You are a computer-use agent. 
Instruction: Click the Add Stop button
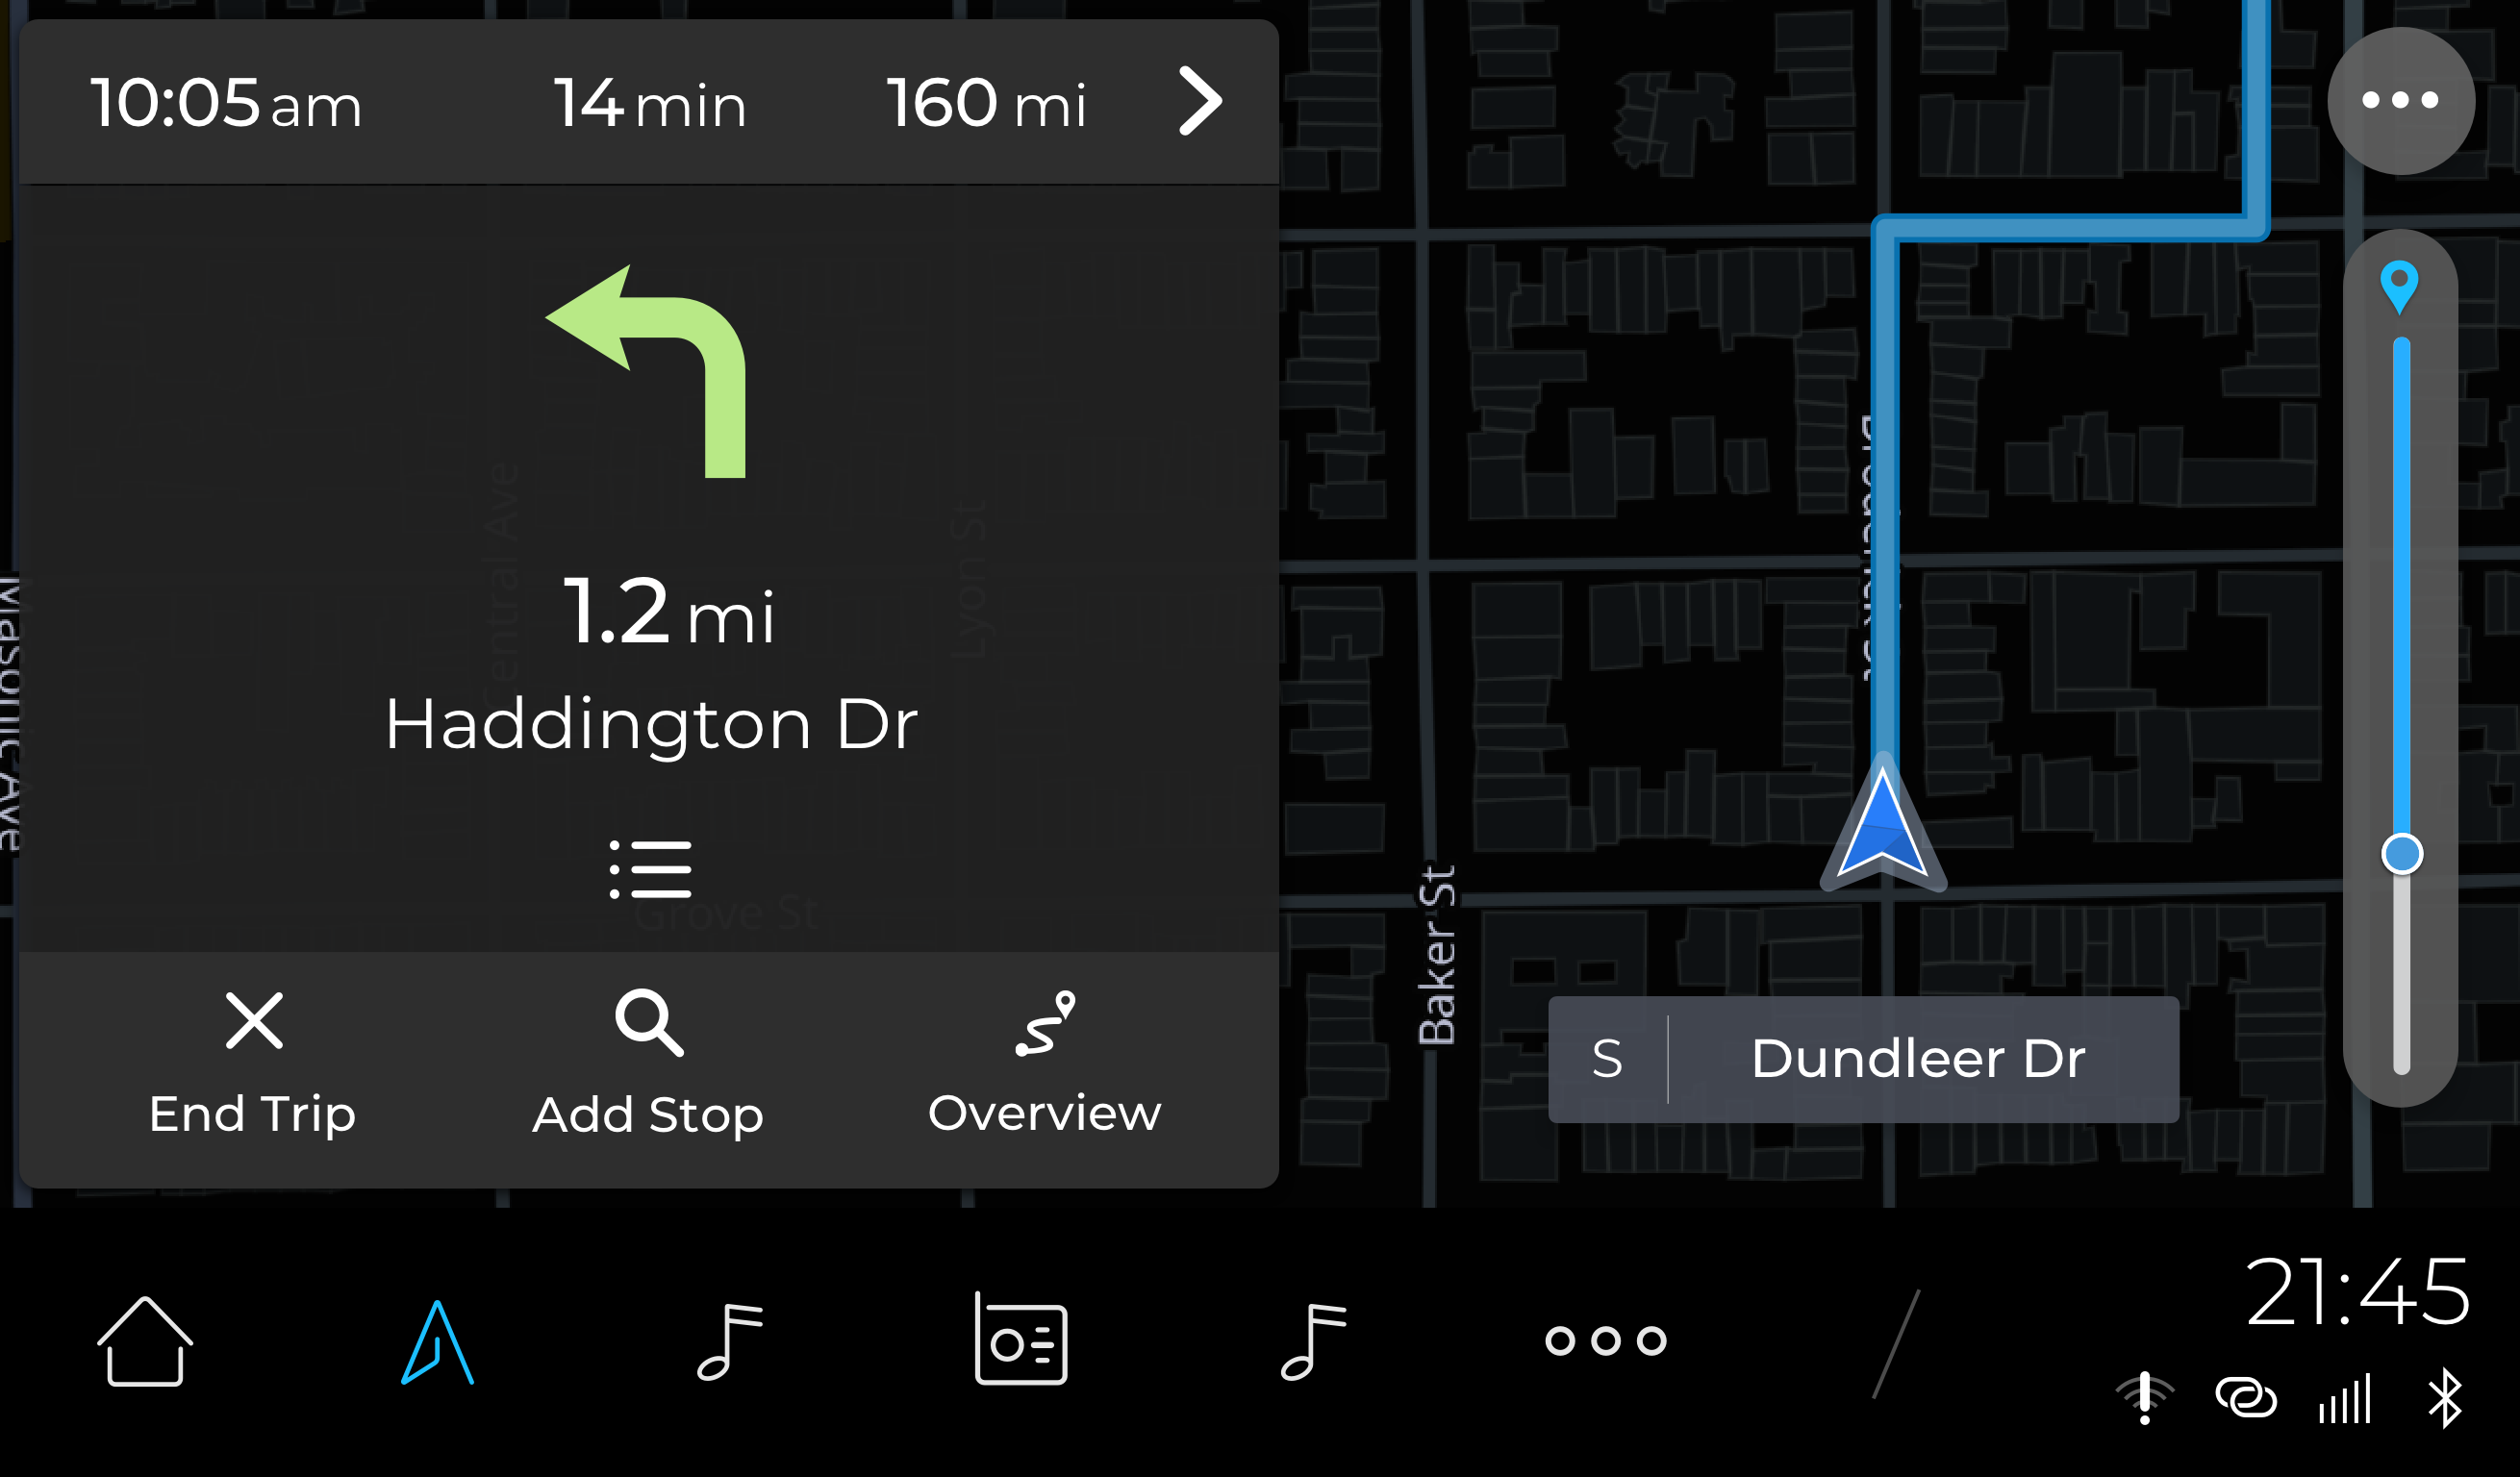pos(649,1065)
